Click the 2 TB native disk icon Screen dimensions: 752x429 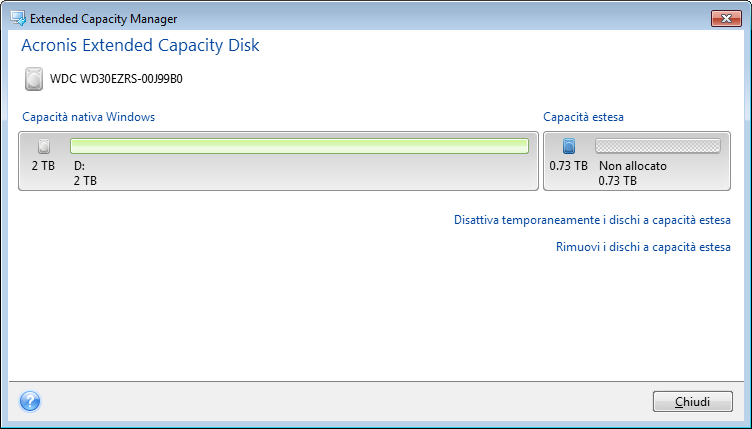coord(43,147)
